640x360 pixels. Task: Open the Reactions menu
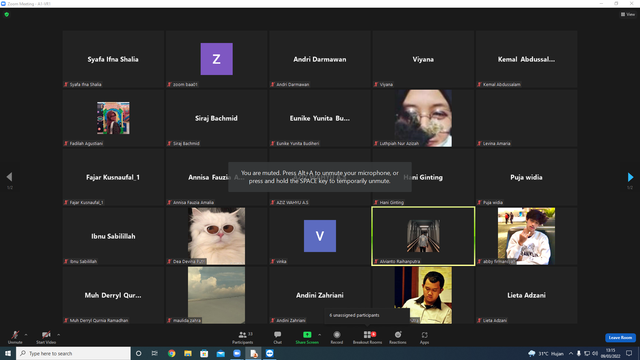click(398, 337)
